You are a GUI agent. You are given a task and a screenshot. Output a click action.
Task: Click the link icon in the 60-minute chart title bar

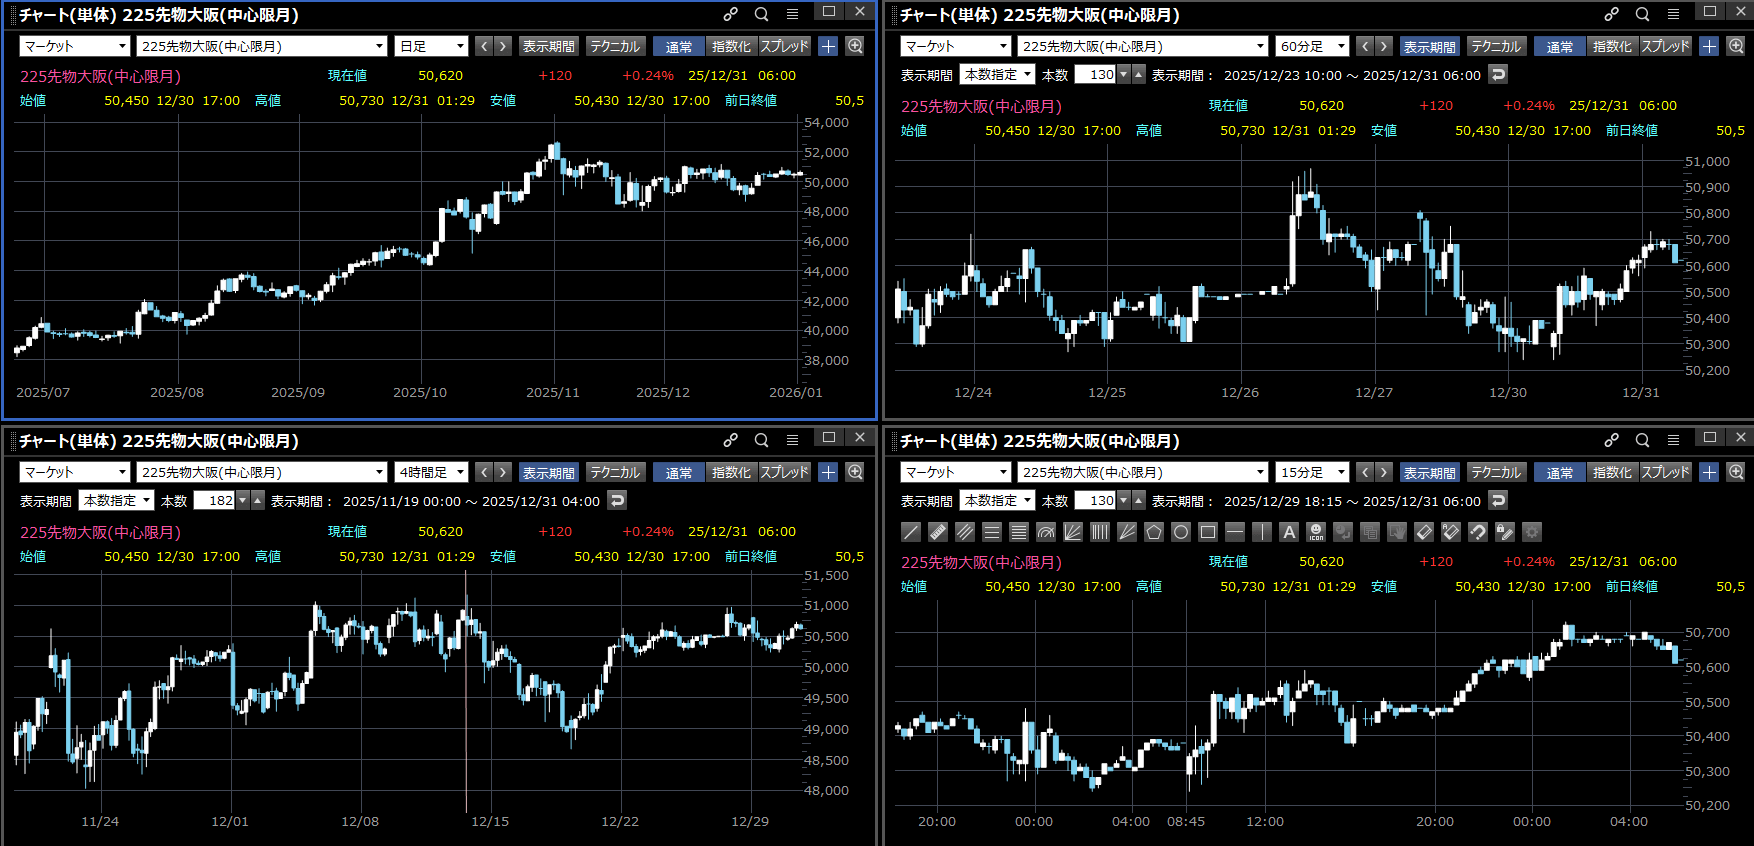pyautogui.click(x=1611, y=14)
